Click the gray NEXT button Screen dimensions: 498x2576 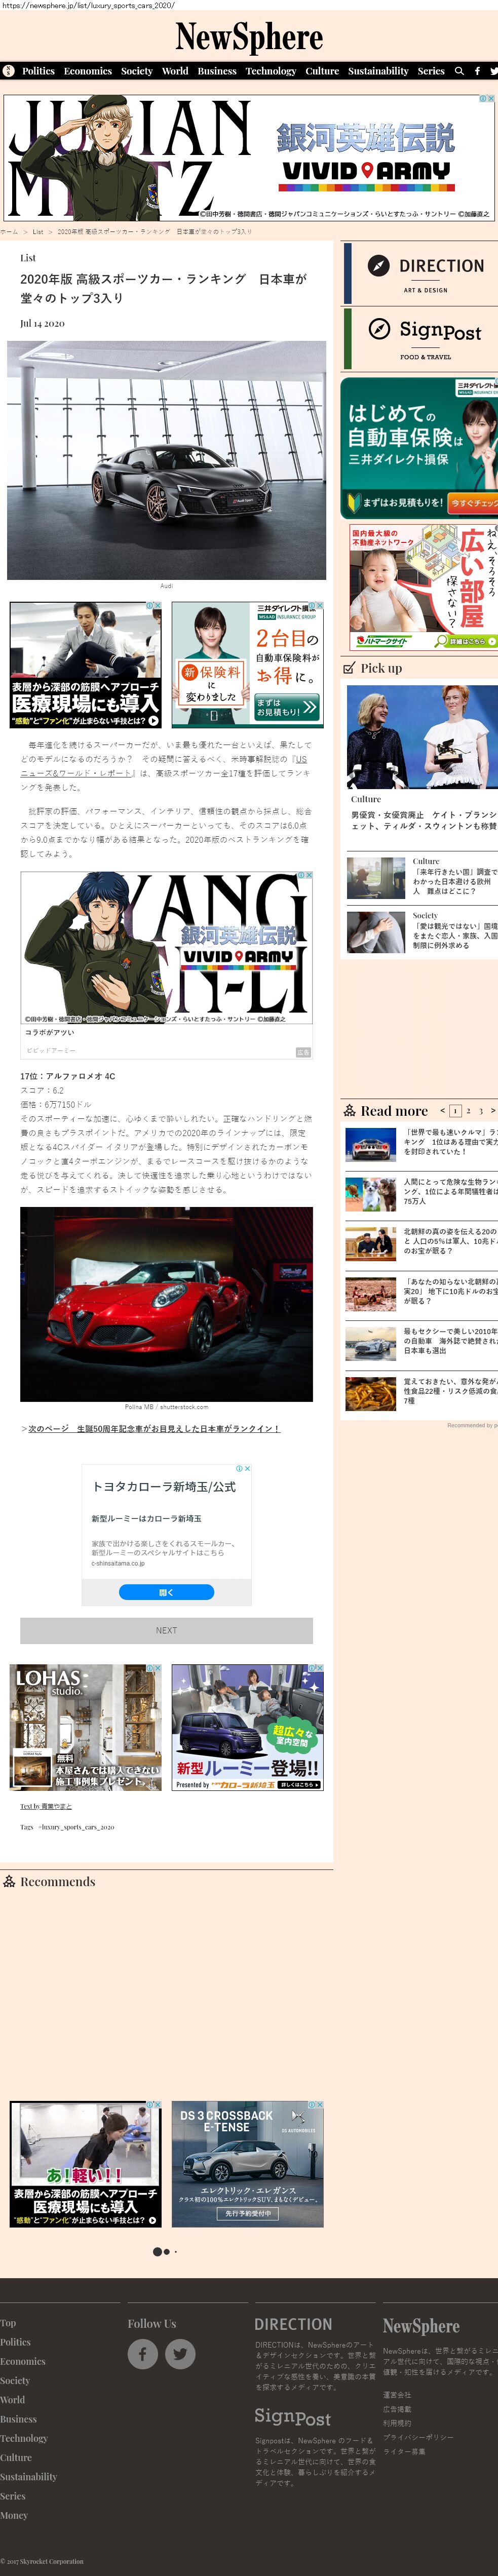pos(166,1630)
